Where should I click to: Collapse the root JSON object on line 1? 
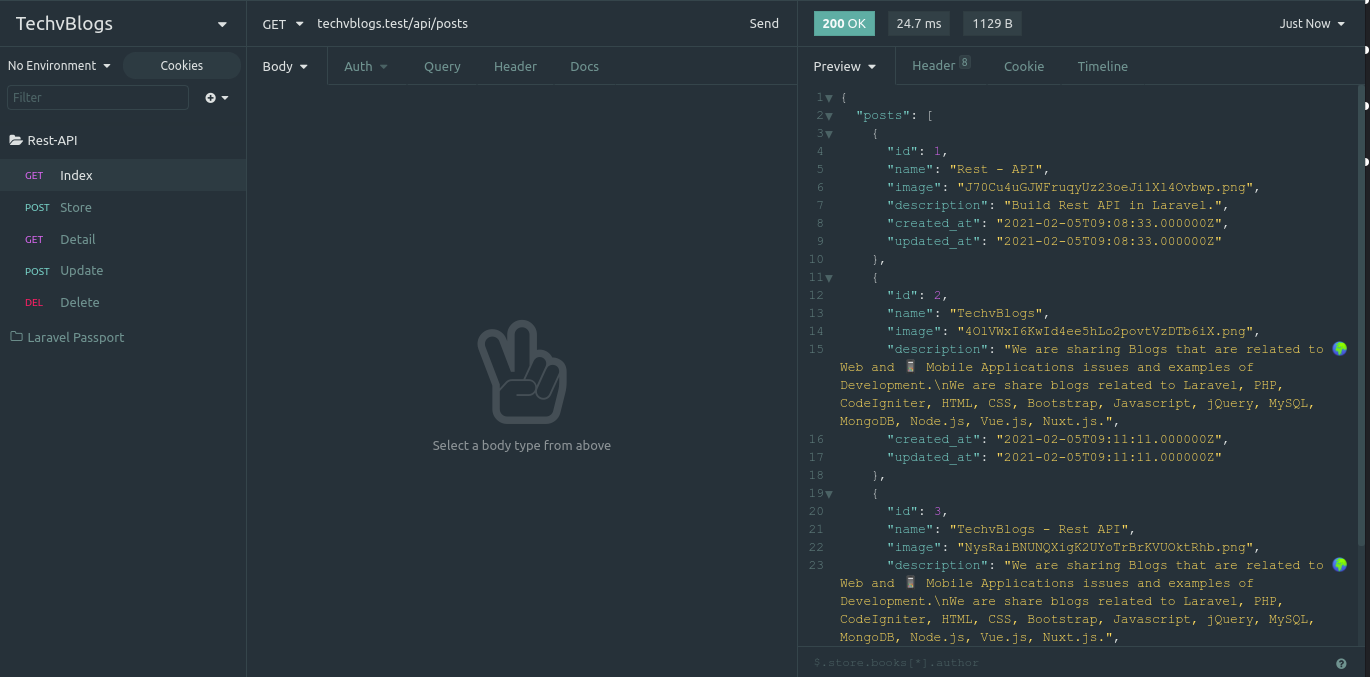(829, 98)
